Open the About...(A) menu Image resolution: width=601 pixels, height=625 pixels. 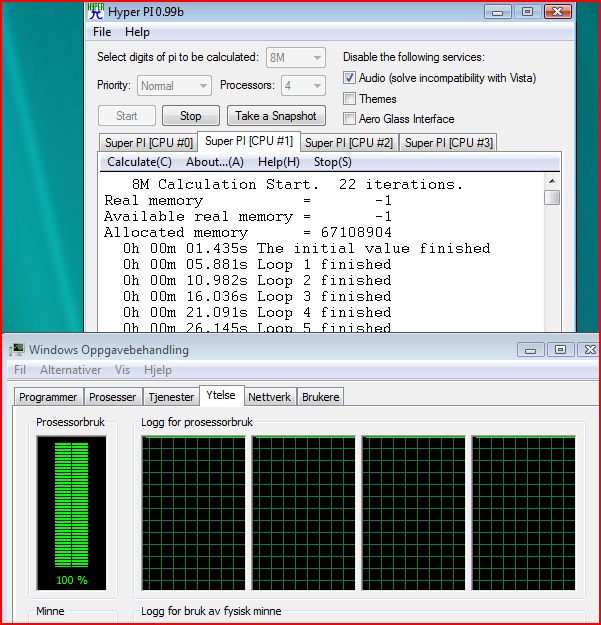215,162
